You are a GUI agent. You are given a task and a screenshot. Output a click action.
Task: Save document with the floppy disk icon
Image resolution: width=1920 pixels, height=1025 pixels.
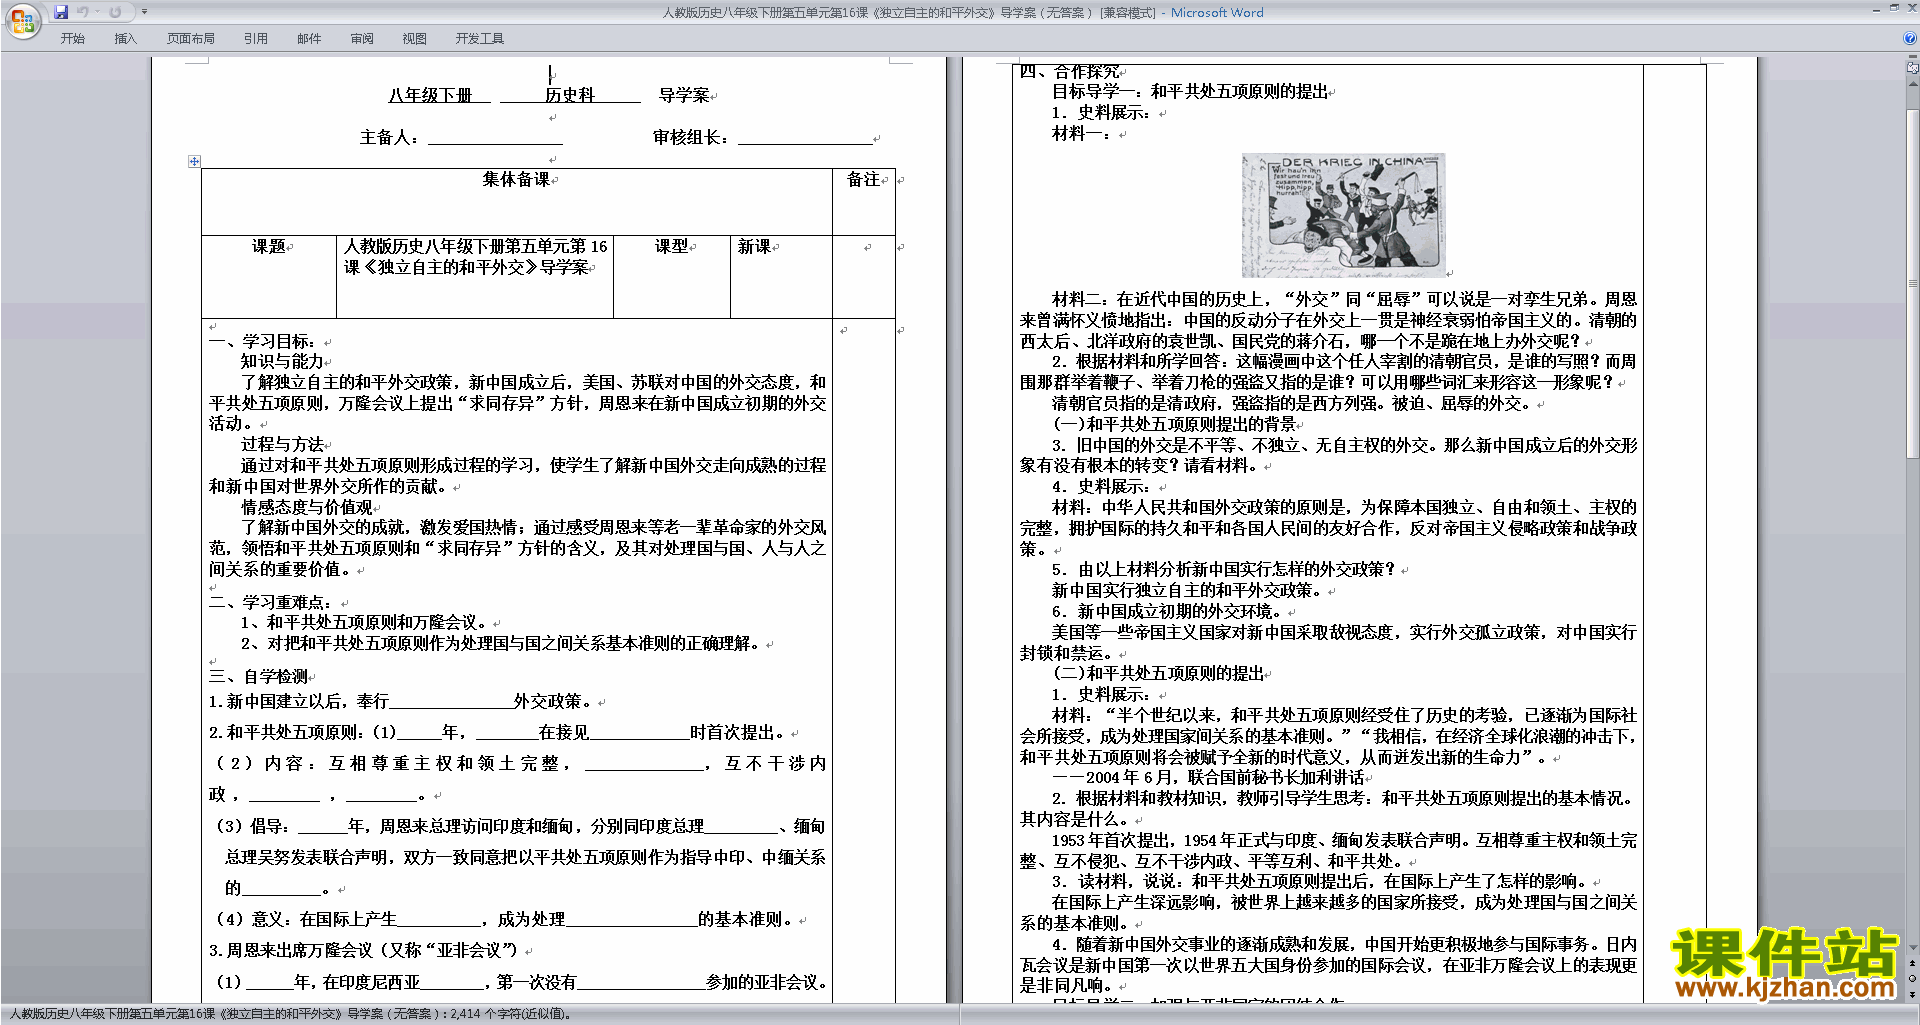coord(61,12)
